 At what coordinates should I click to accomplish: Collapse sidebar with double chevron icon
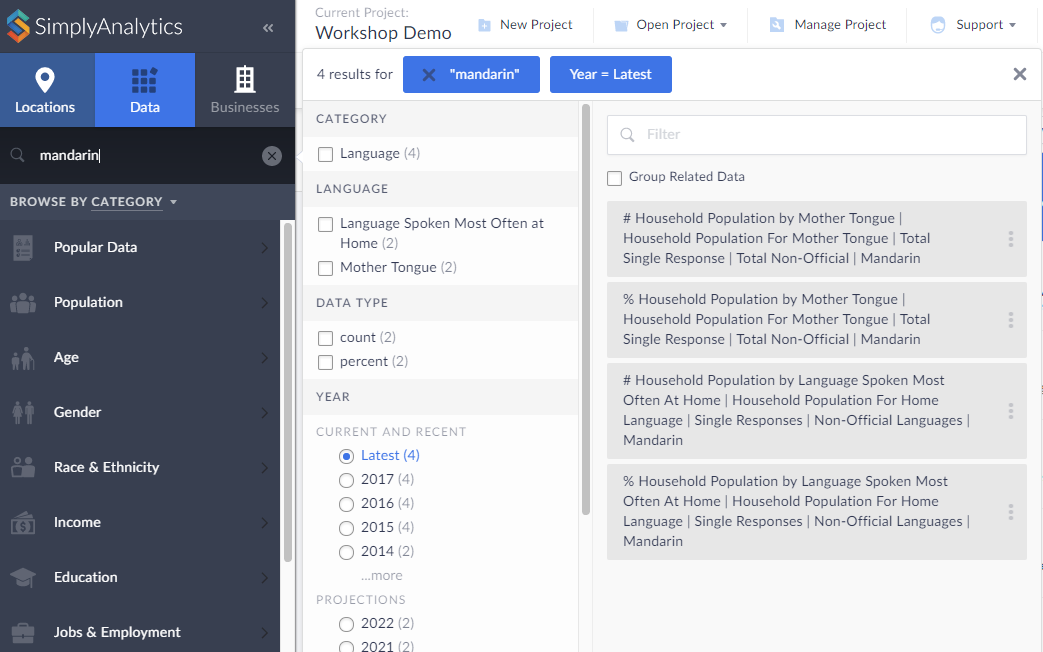268,28
